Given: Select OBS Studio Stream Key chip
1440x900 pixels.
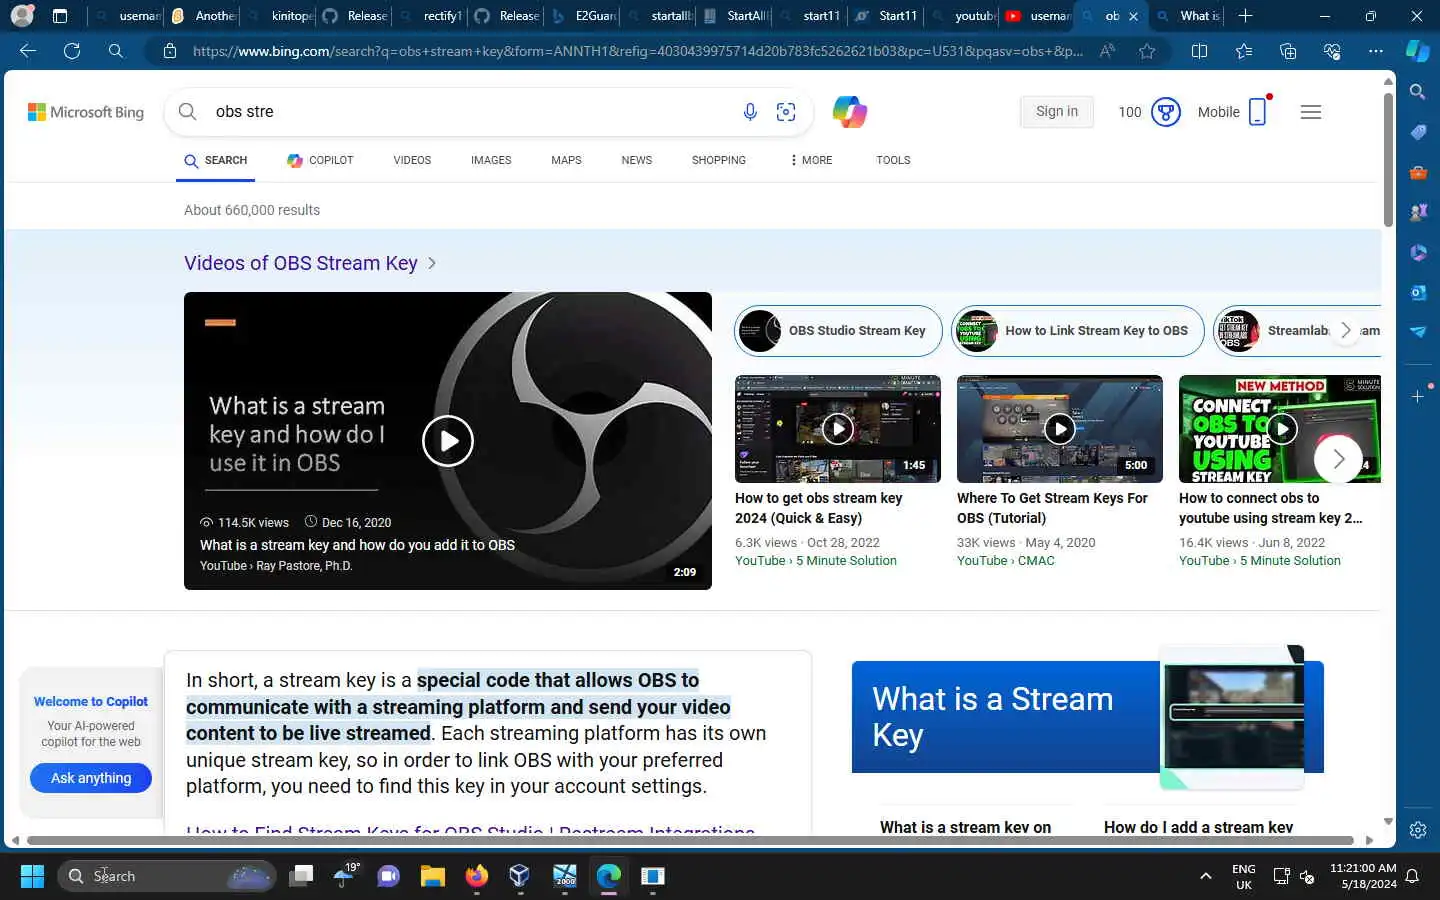Looking at the screenshot, I should coord(838,330).
